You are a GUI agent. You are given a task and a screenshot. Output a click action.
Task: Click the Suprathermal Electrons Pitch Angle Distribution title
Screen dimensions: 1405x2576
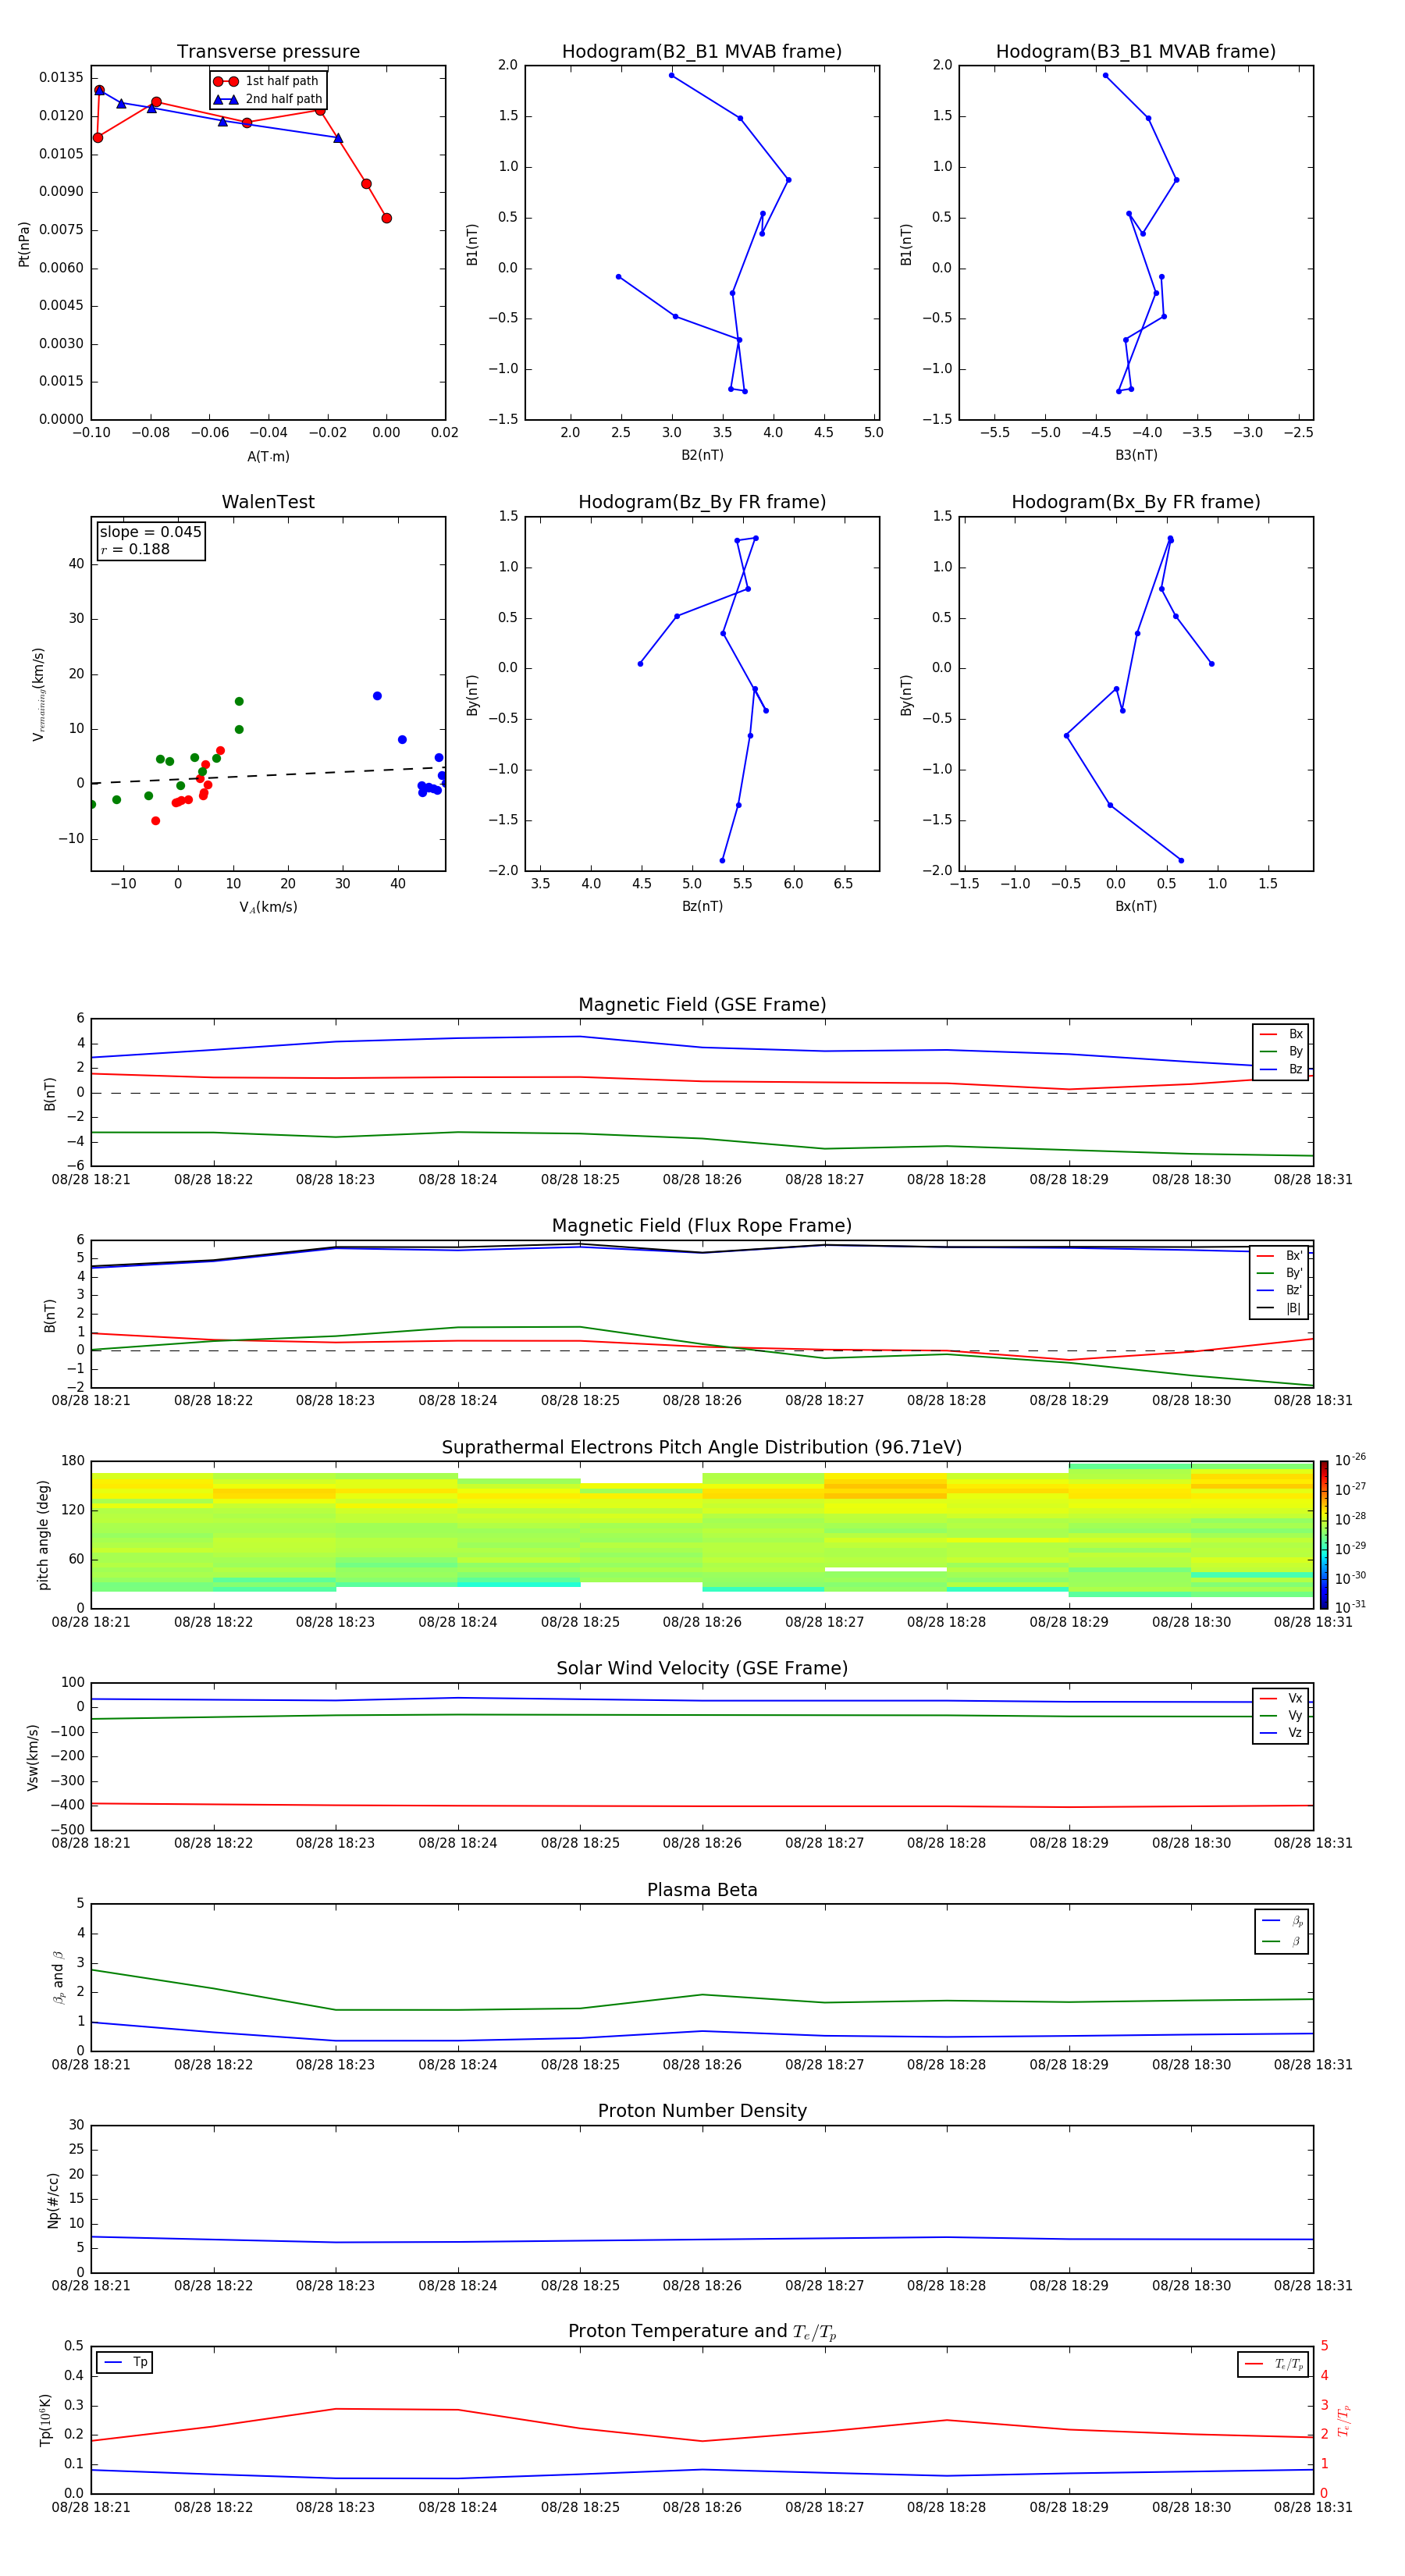tap(702, 1447)
